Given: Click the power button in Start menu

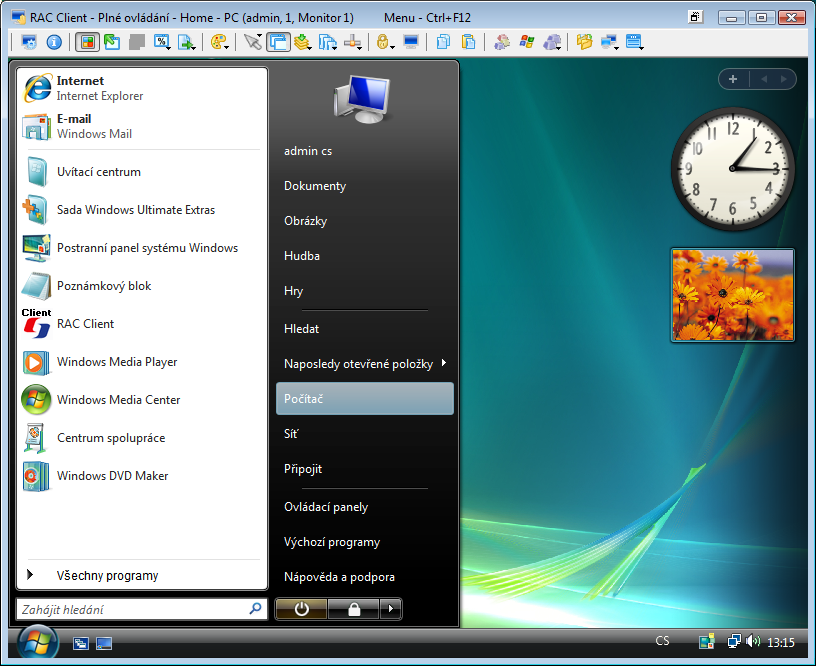Looking at the screenshot, I should [x=301, y=609].
